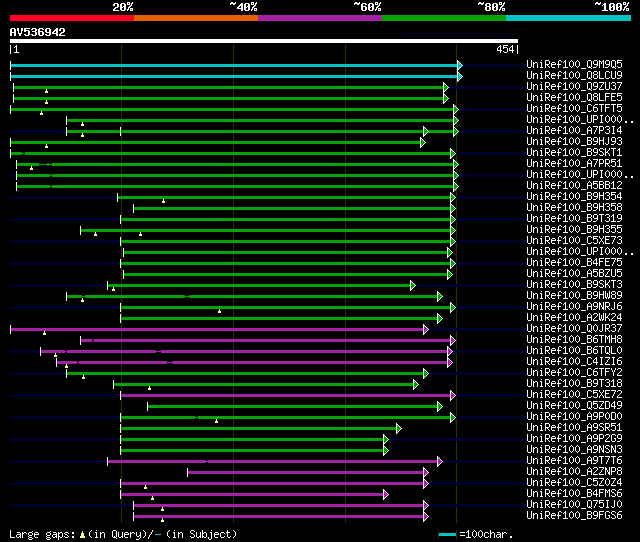
Task: Click the arrowhead ending the A9SR51 alignment
Action: (x=399, y=429)
